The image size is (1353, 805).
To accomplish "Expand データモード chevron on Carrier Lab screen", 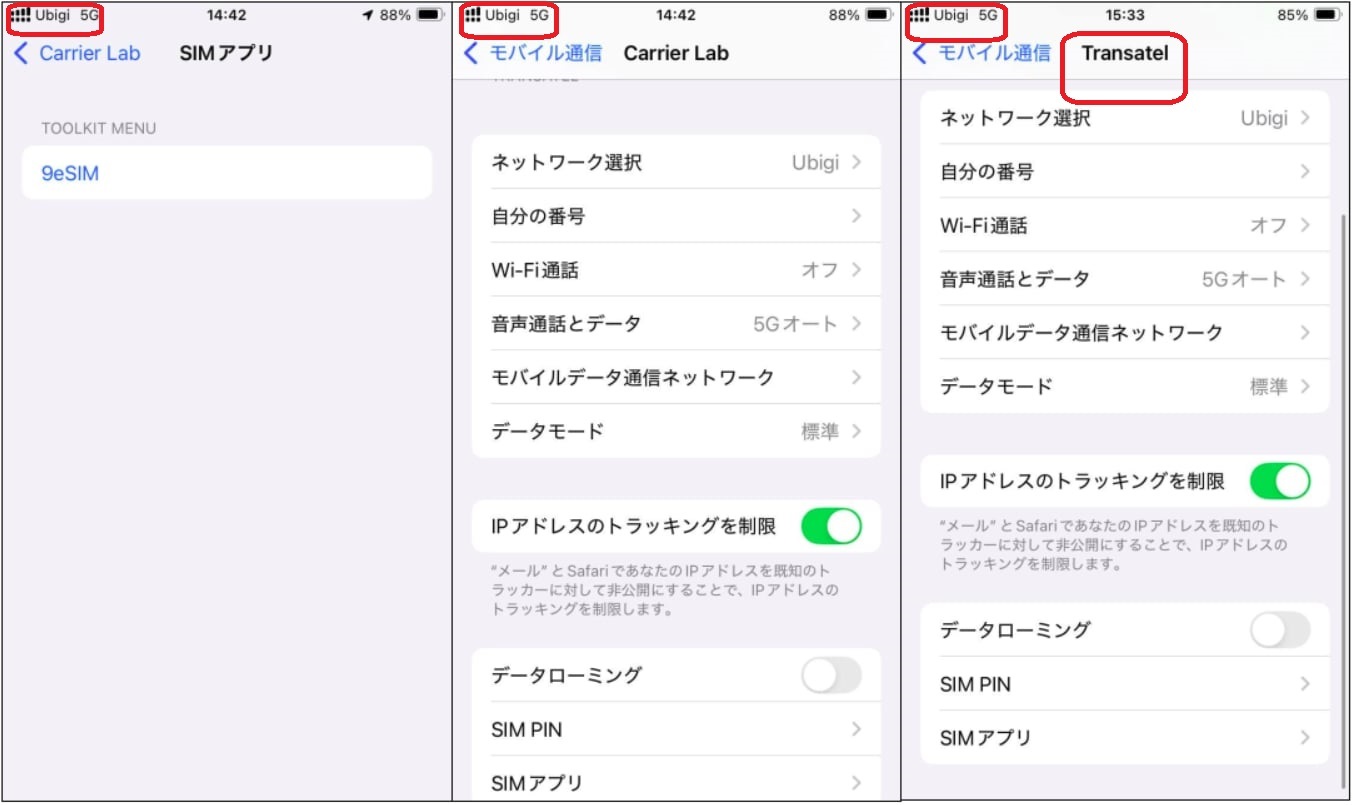I will click(856, 431).
